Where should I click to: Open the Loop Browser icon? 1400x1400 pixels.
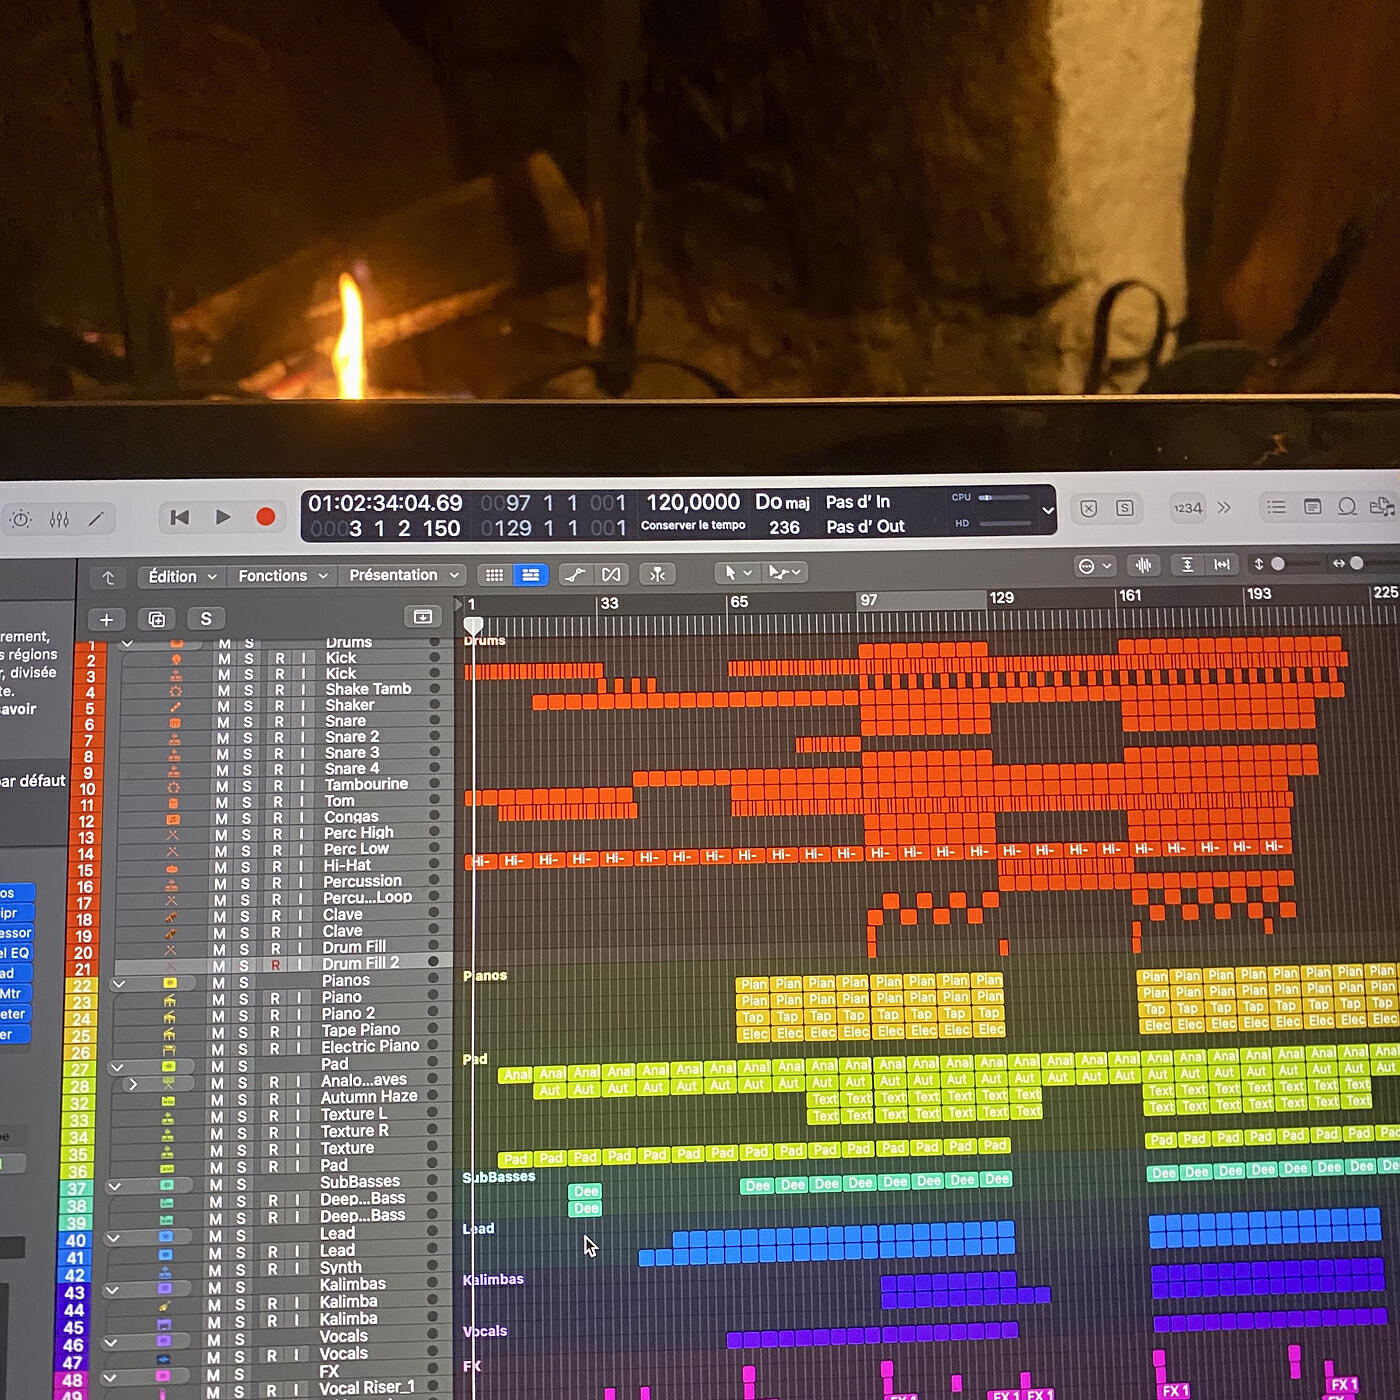coord(1348,507)
